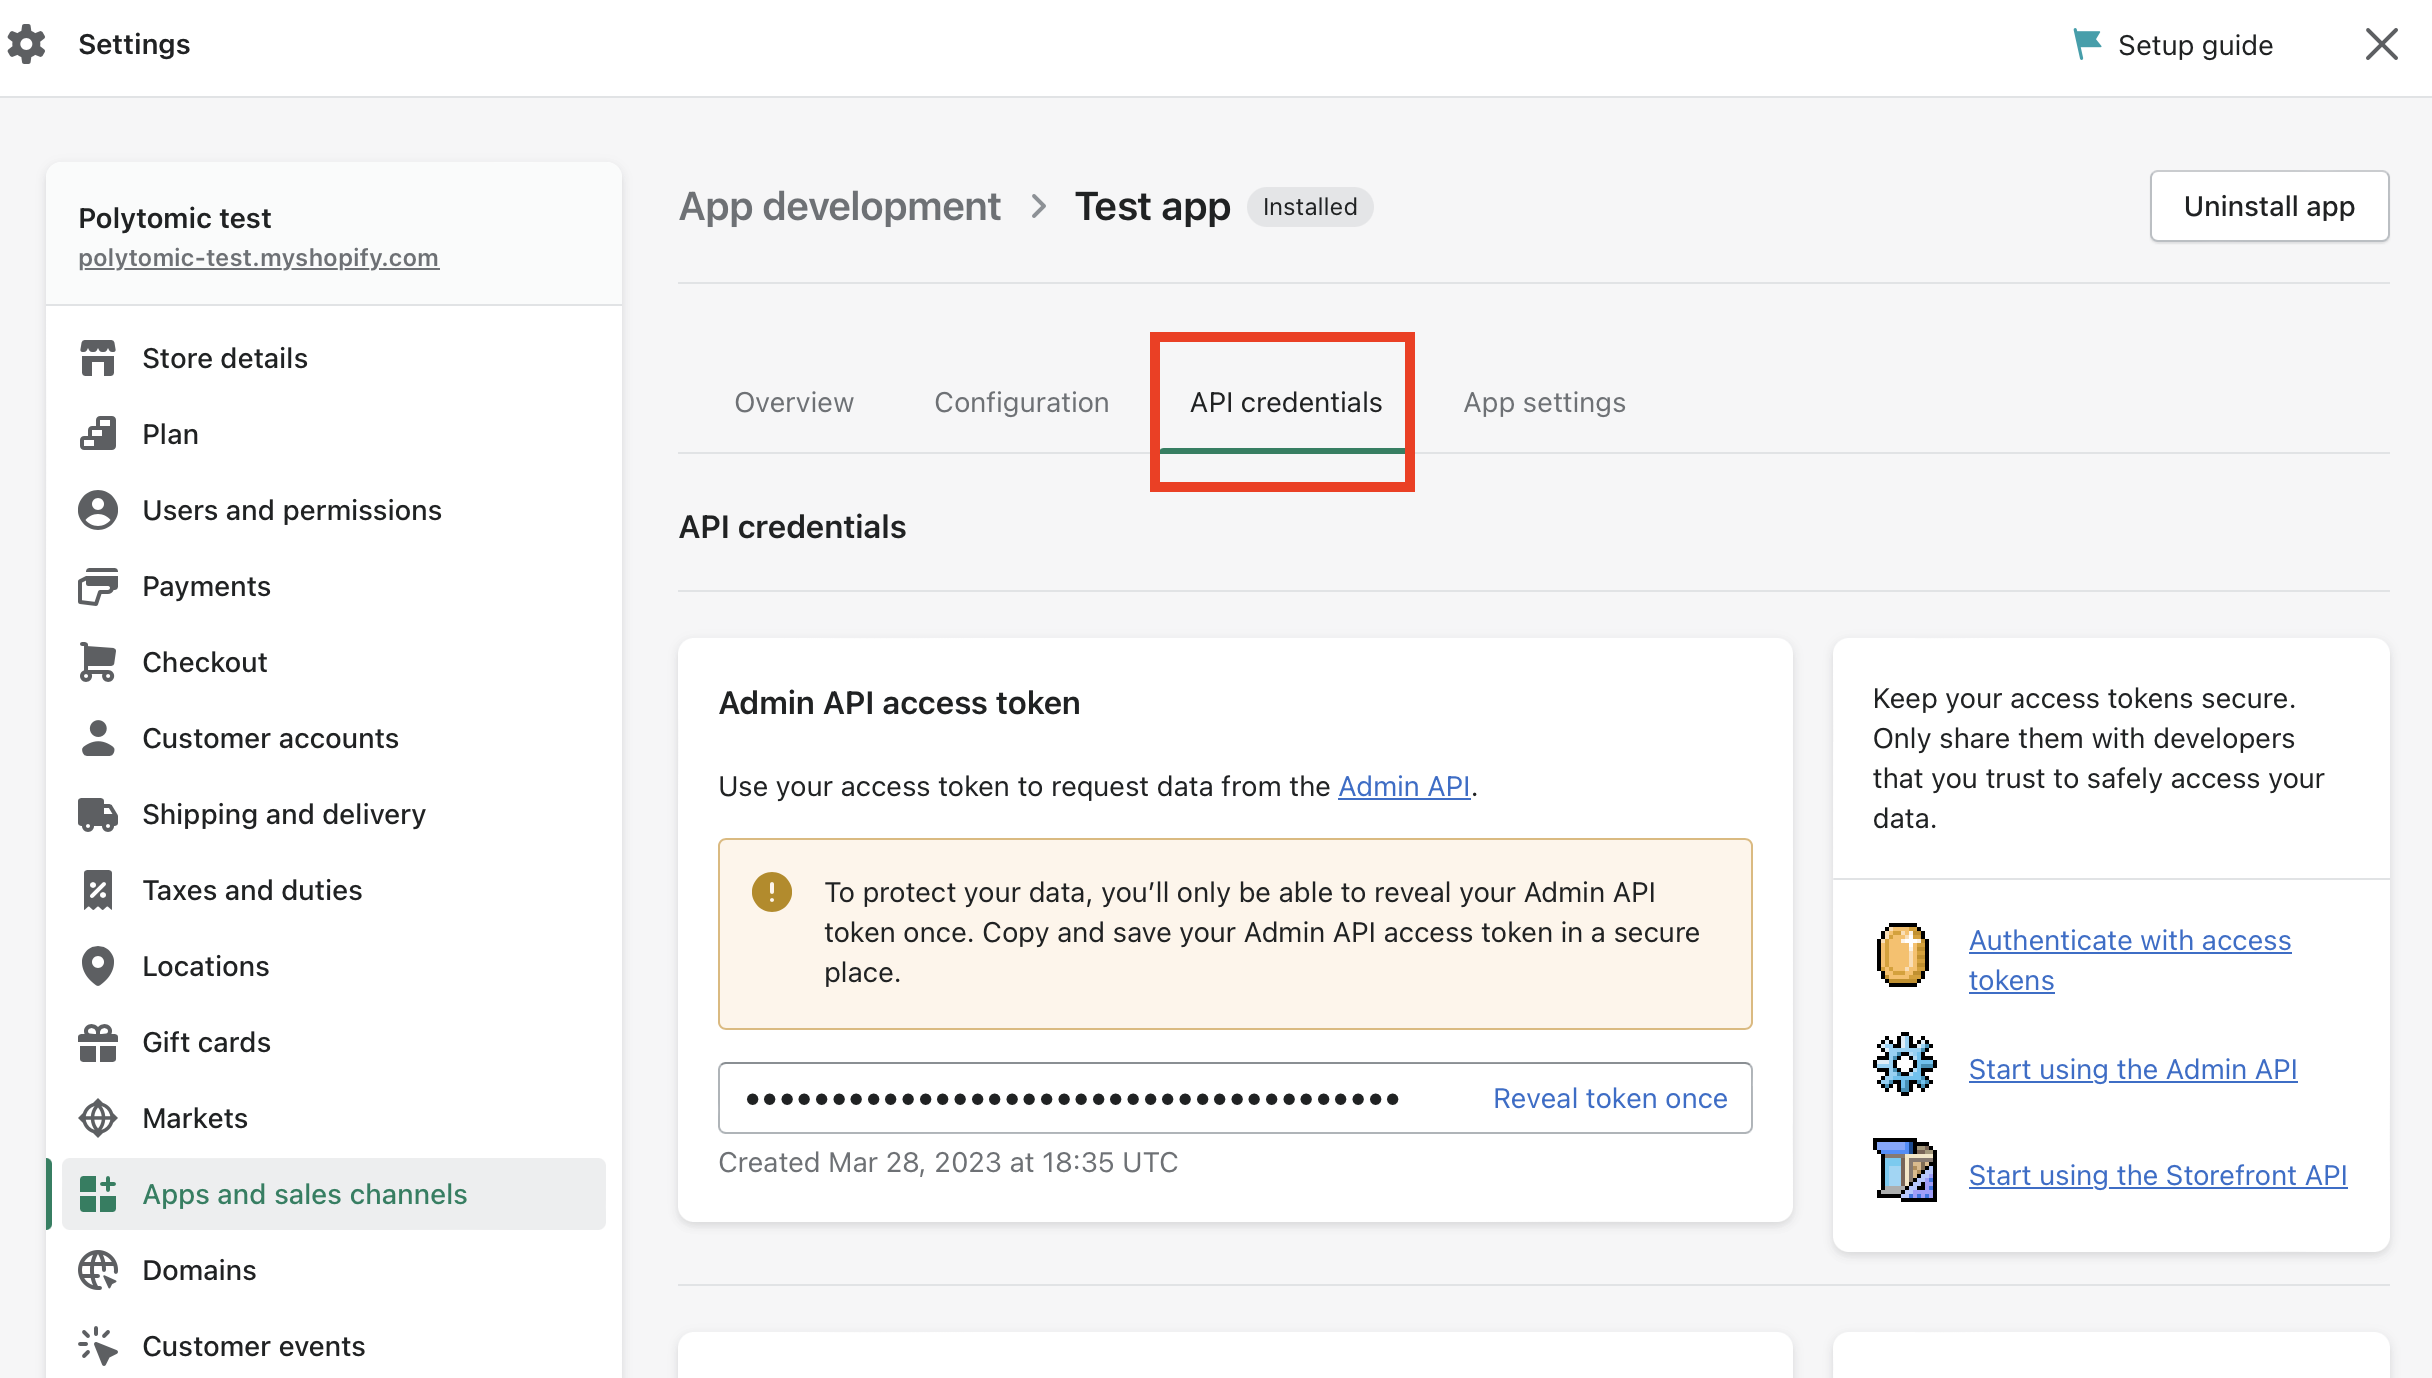The image size is (2432, 1378).
Task: Click the Setup guide flag icon
Action: 2086,44
